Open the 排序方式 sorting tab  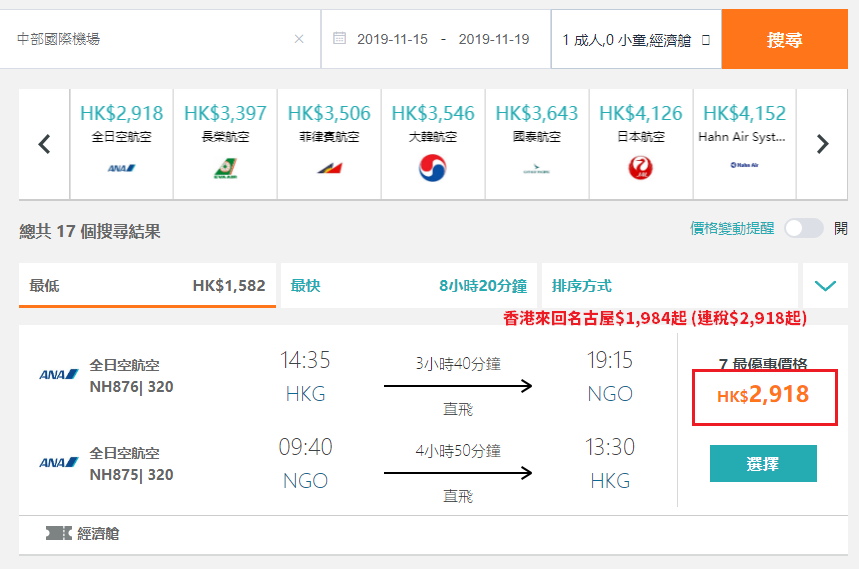point(669,285)
